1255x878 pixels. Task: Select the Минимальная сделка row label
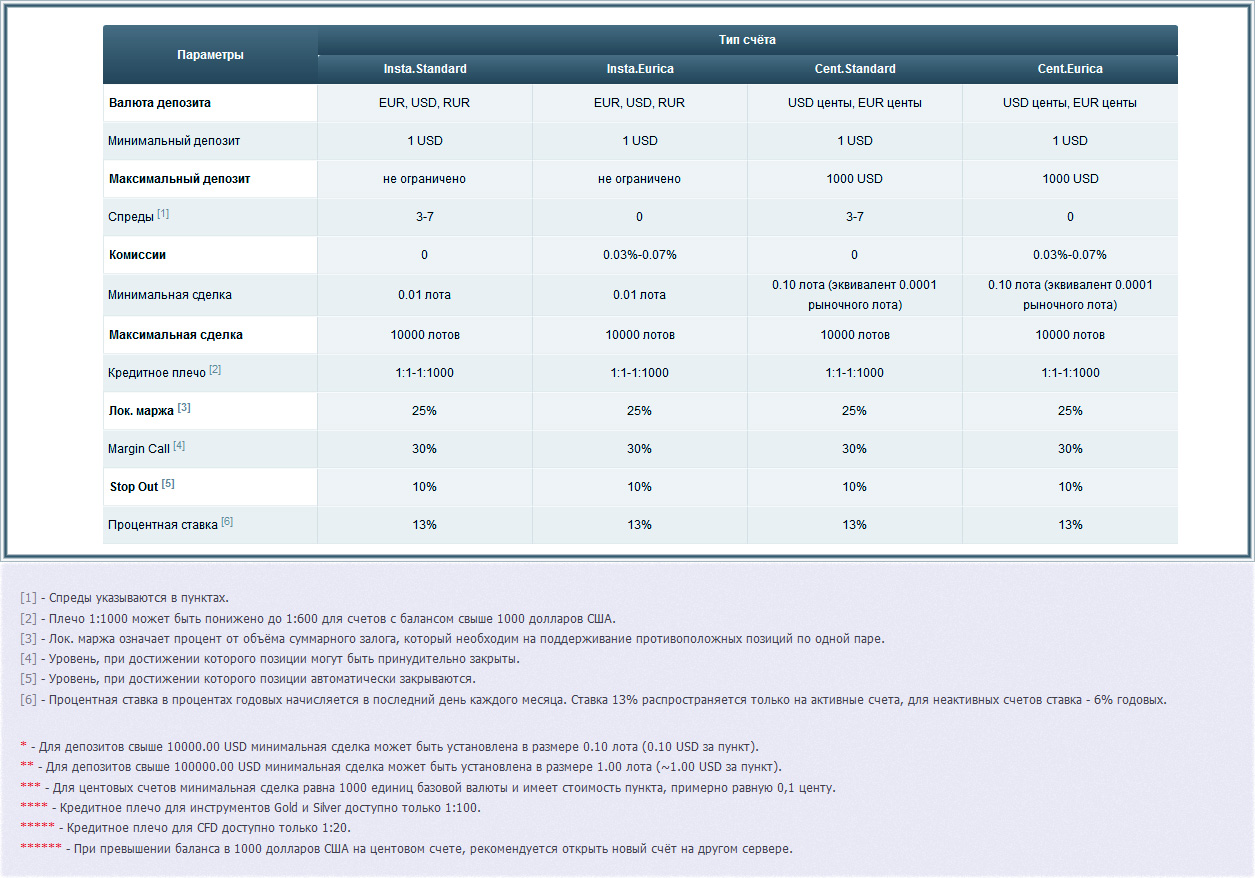click(169, 295)
